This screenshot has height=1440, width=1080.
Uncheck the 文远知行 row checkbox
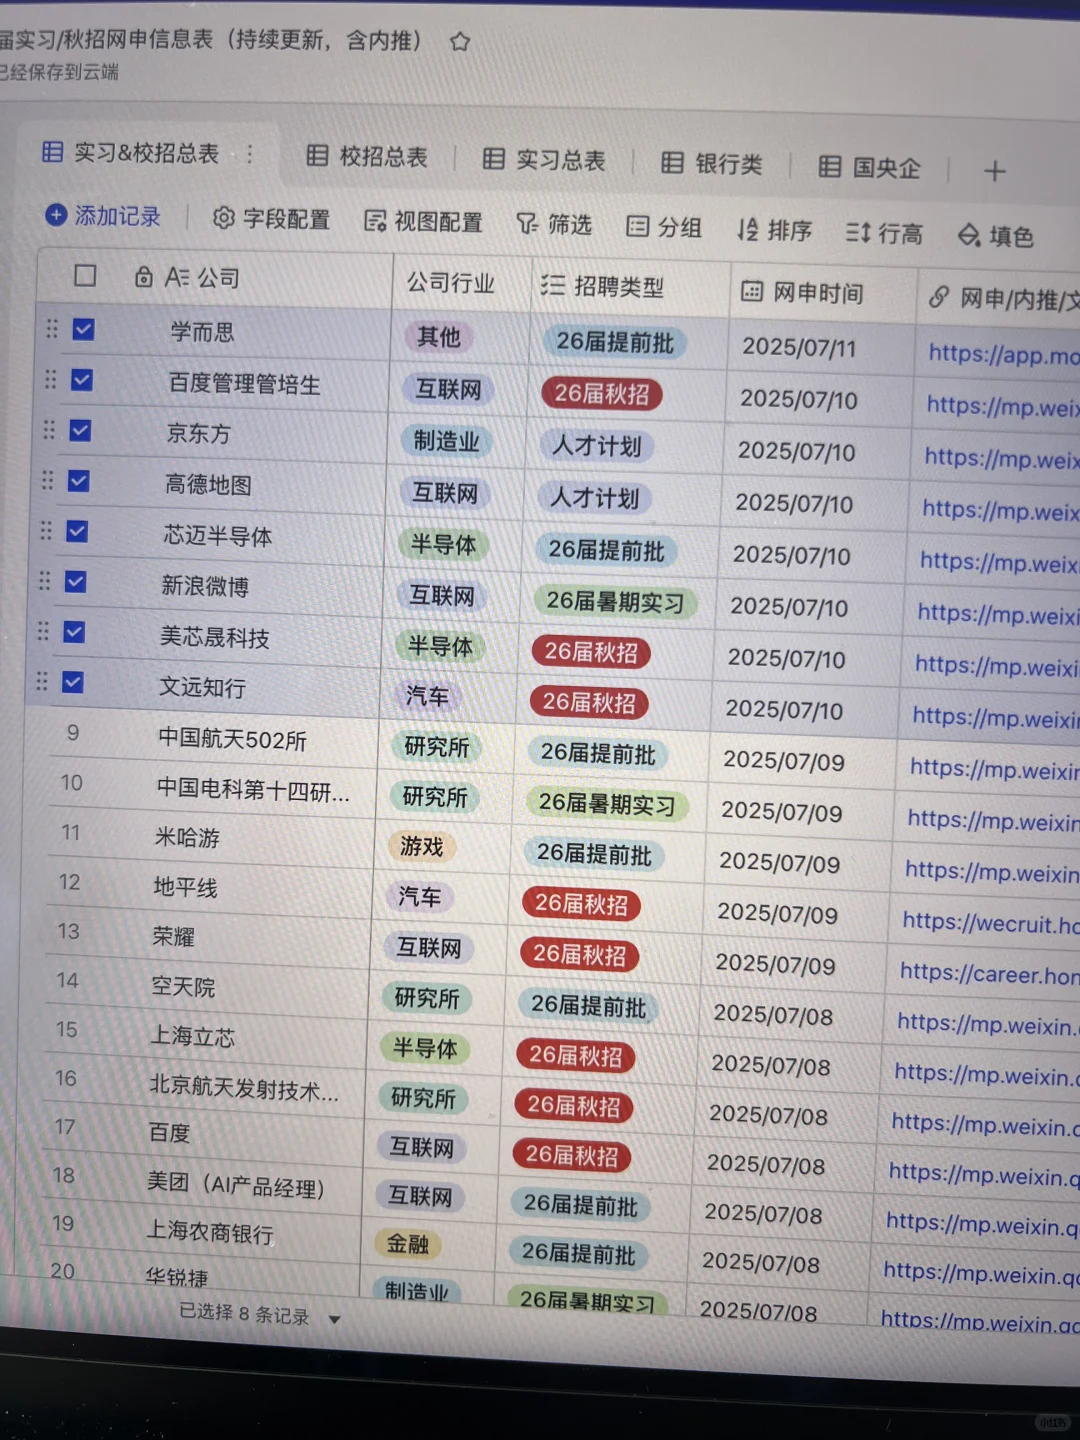[72, 682]
